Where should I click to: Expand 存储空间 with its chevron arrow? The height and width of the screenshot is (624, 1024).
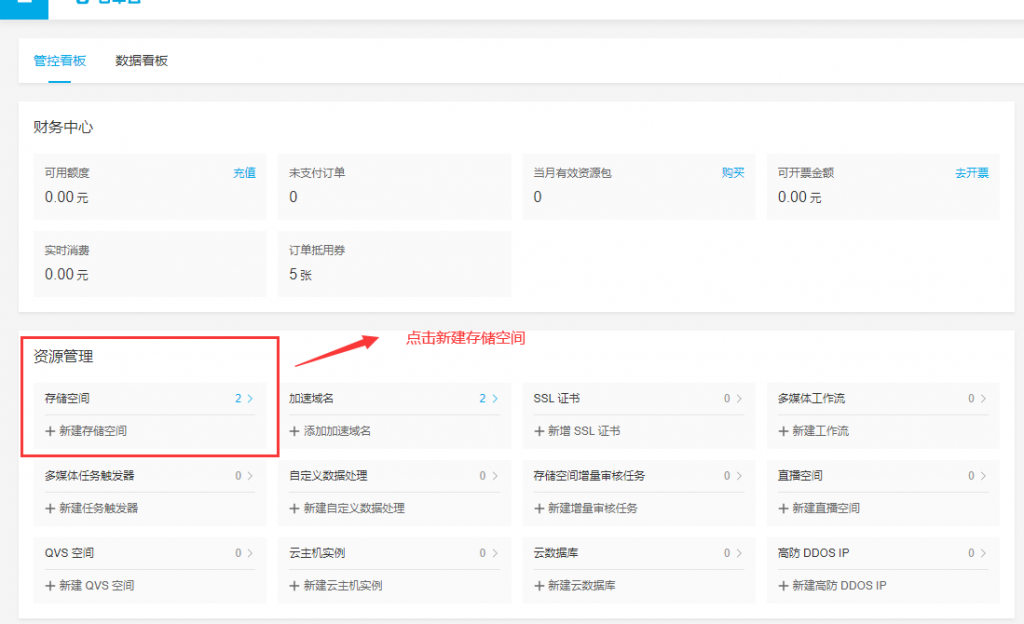250,399
